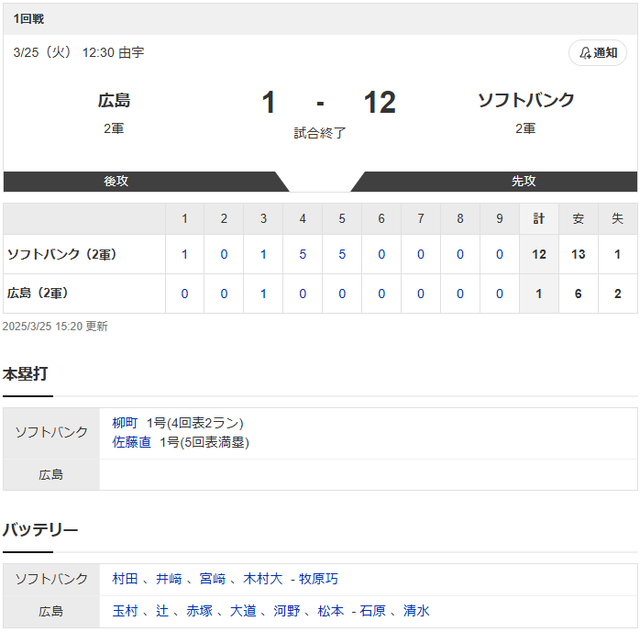Select Hiroshima 8th inning score 0
This screenshot has height=632, width=640.
click(x=460, y=294)
